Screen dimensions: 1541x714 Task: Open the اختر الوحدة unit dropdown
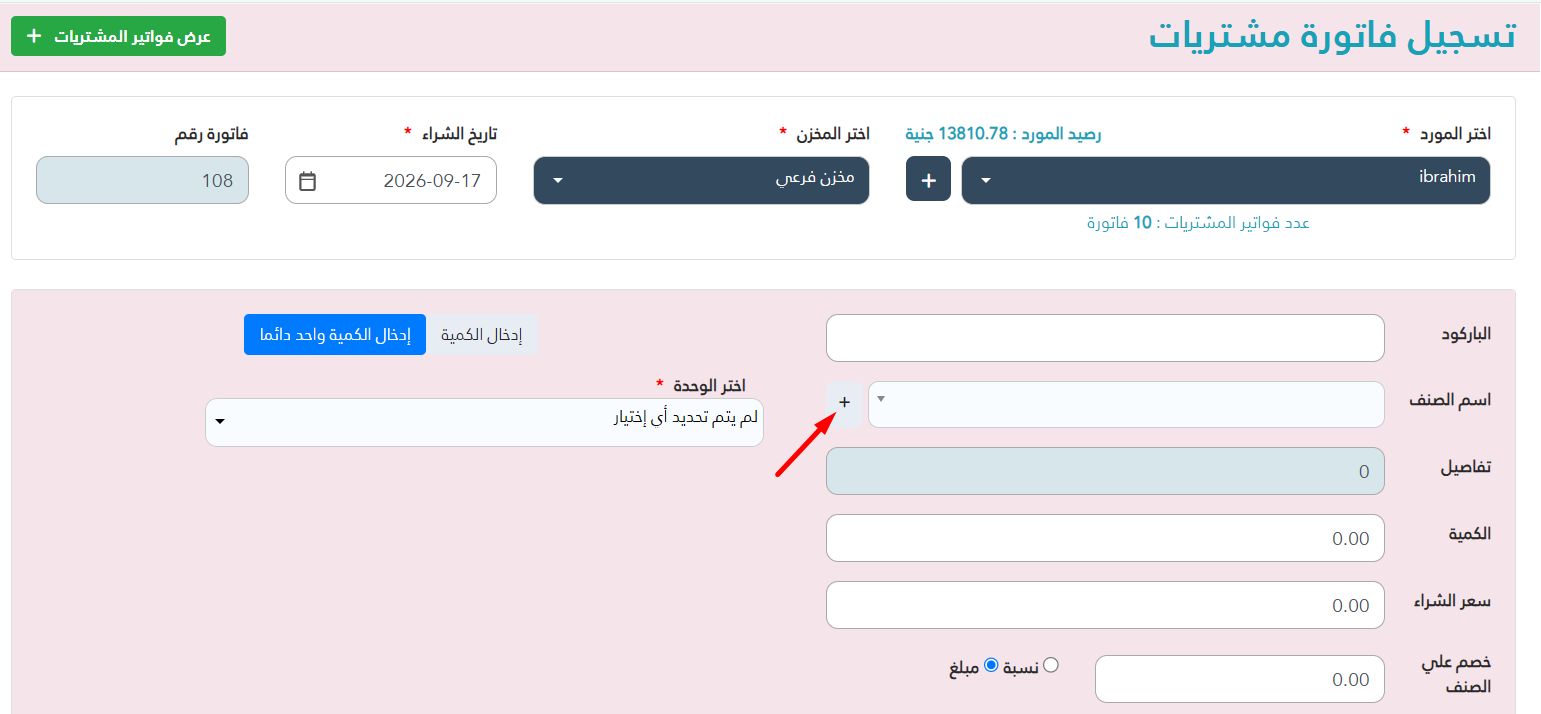click(484, 422)
